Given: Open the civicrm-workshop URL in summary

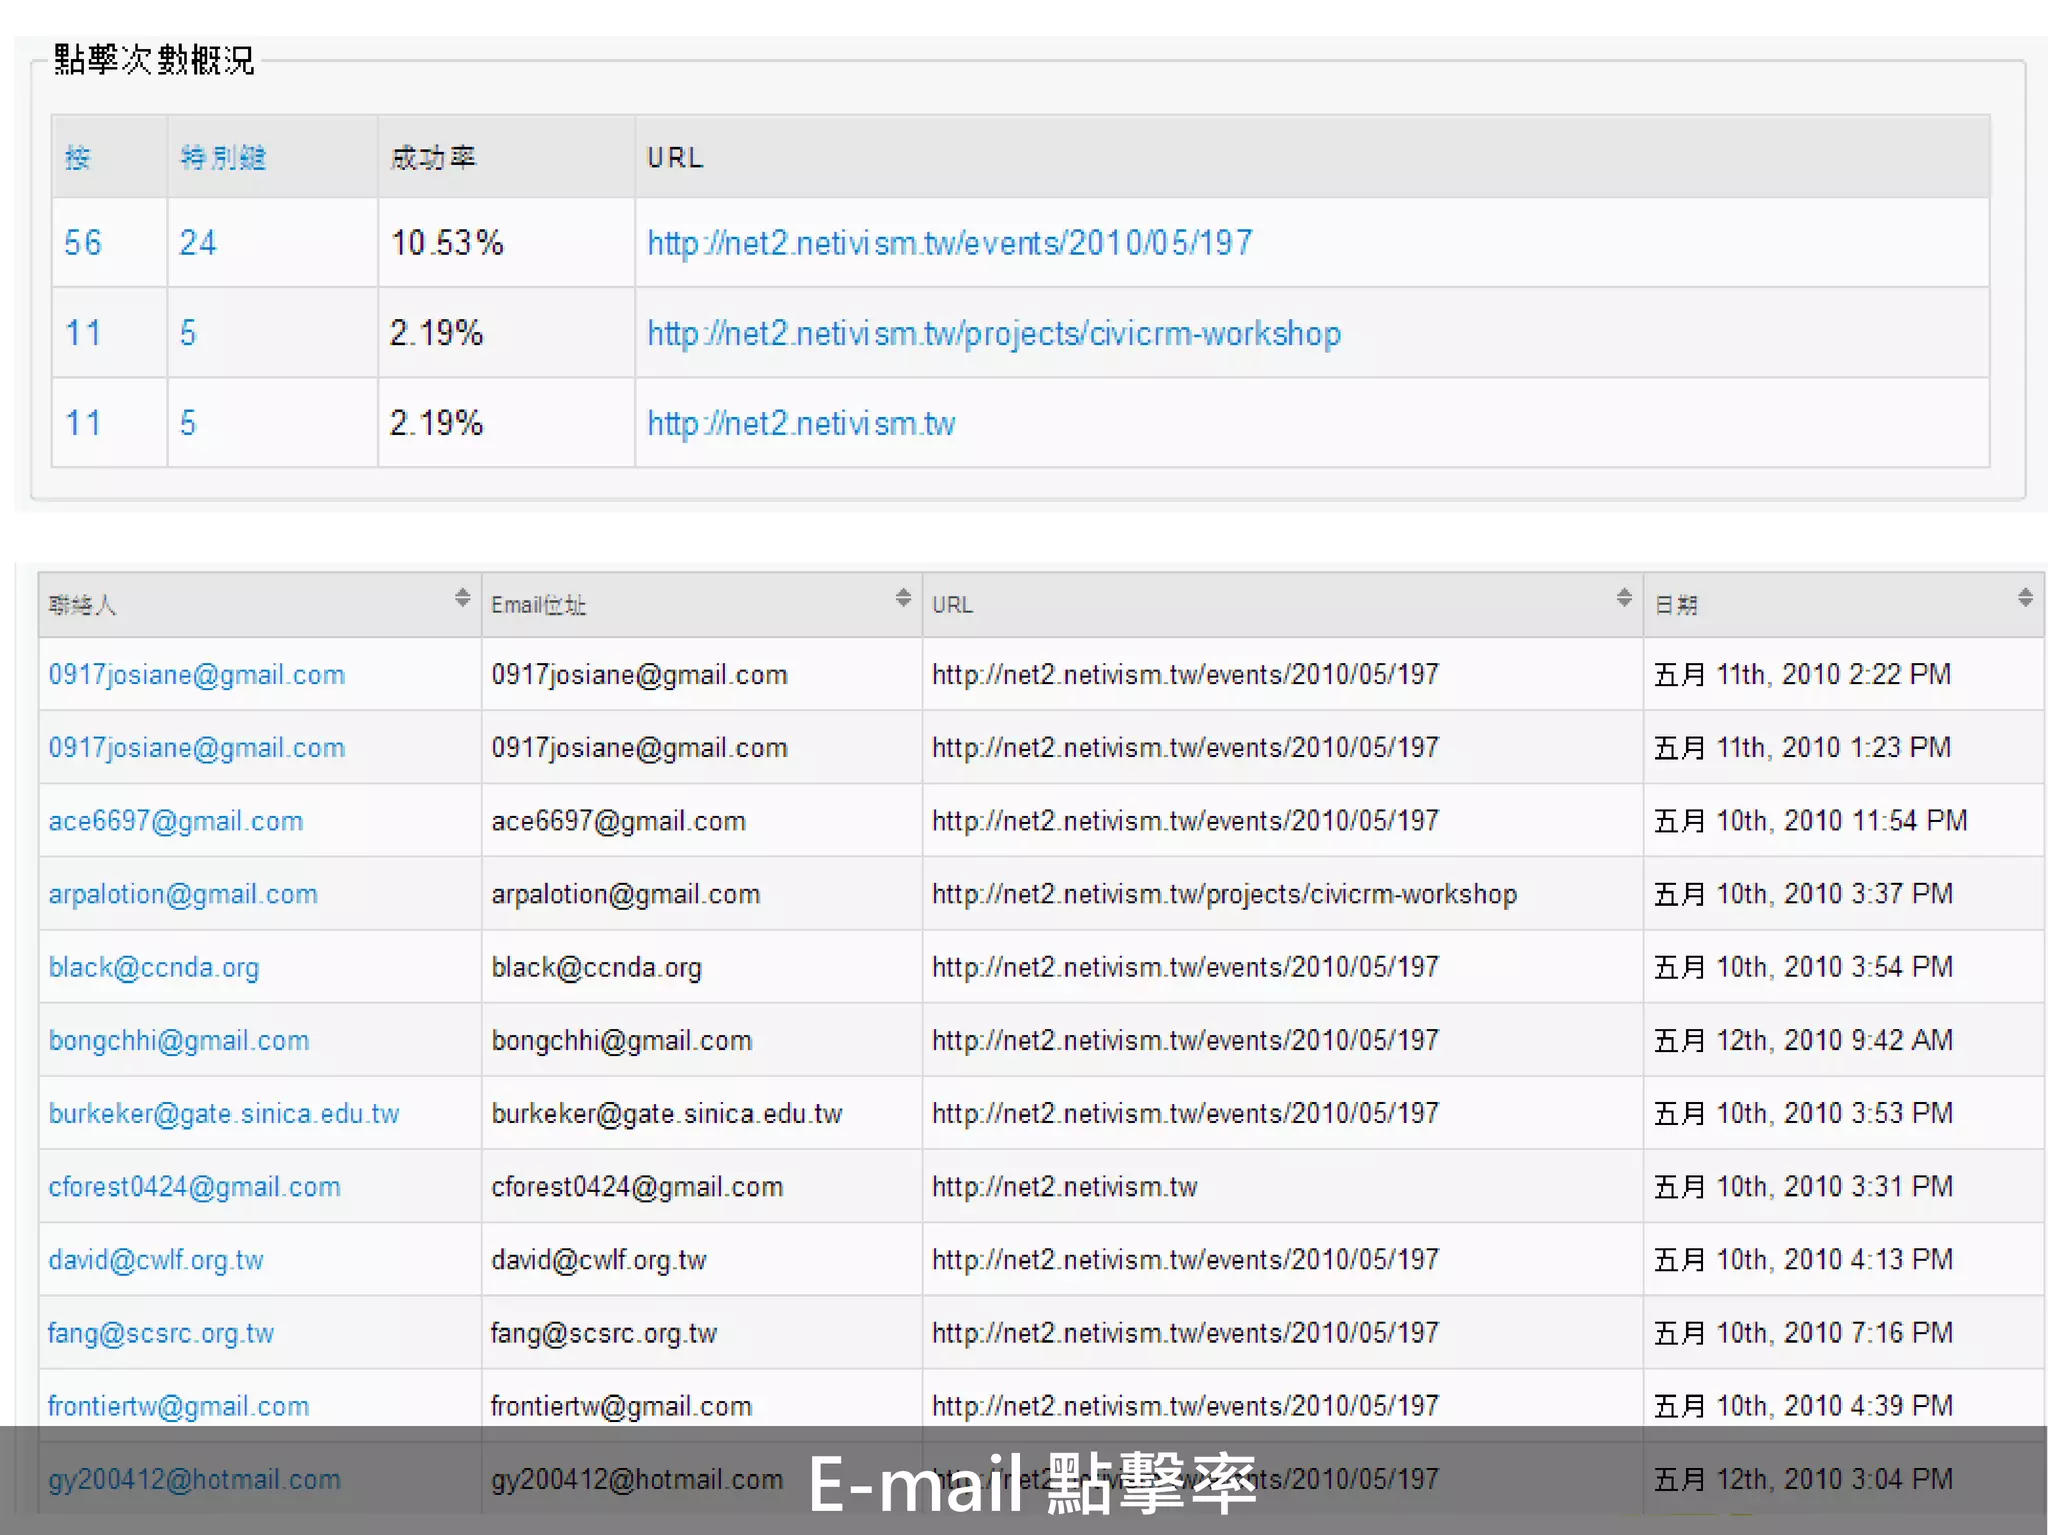Looking at the screenshot, I should coord(994,333).
